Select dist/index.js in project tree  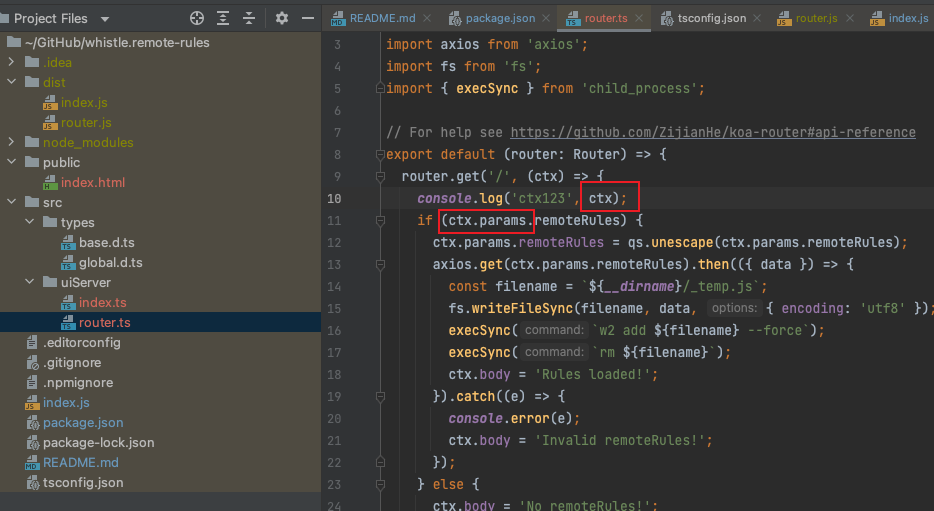pos(84,102)
